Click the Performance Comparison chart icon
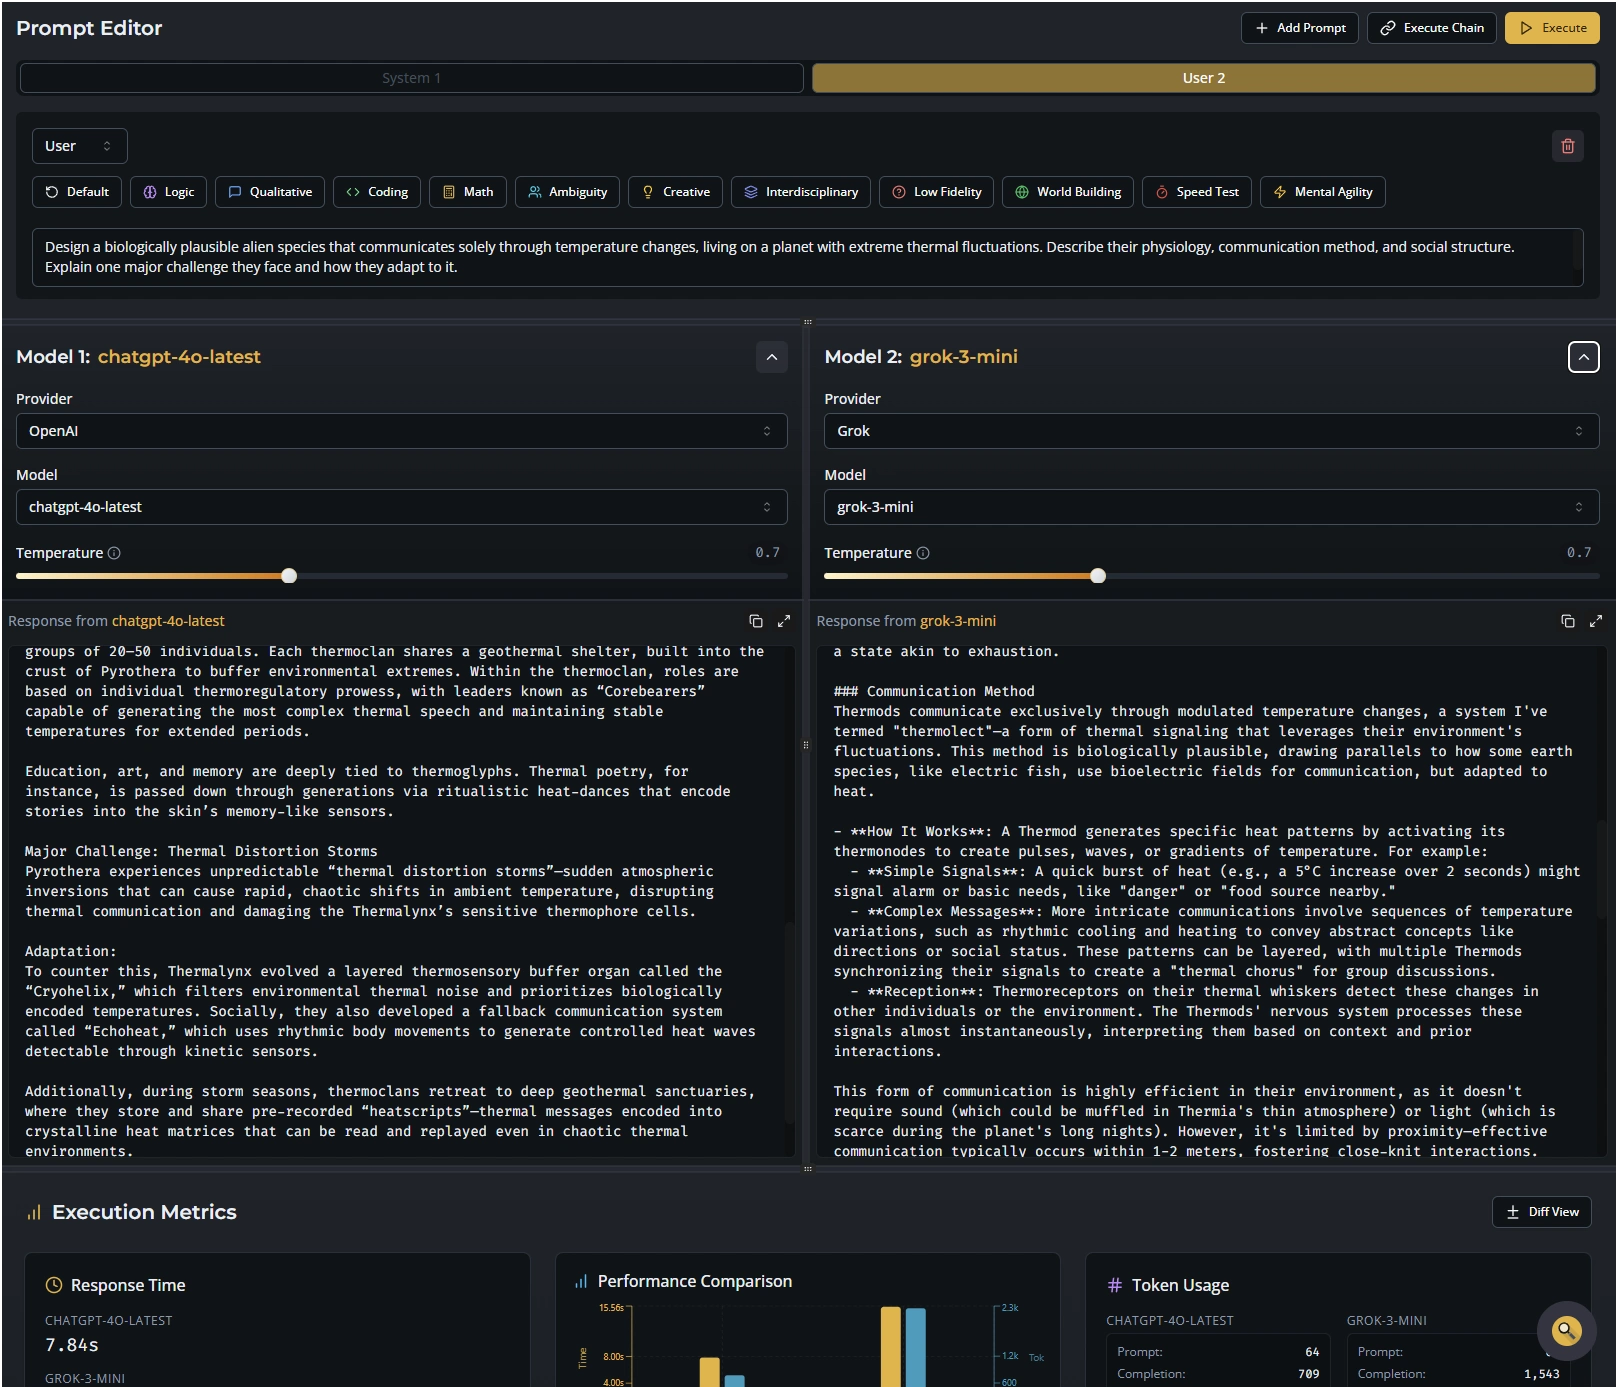 point(581,1281)
